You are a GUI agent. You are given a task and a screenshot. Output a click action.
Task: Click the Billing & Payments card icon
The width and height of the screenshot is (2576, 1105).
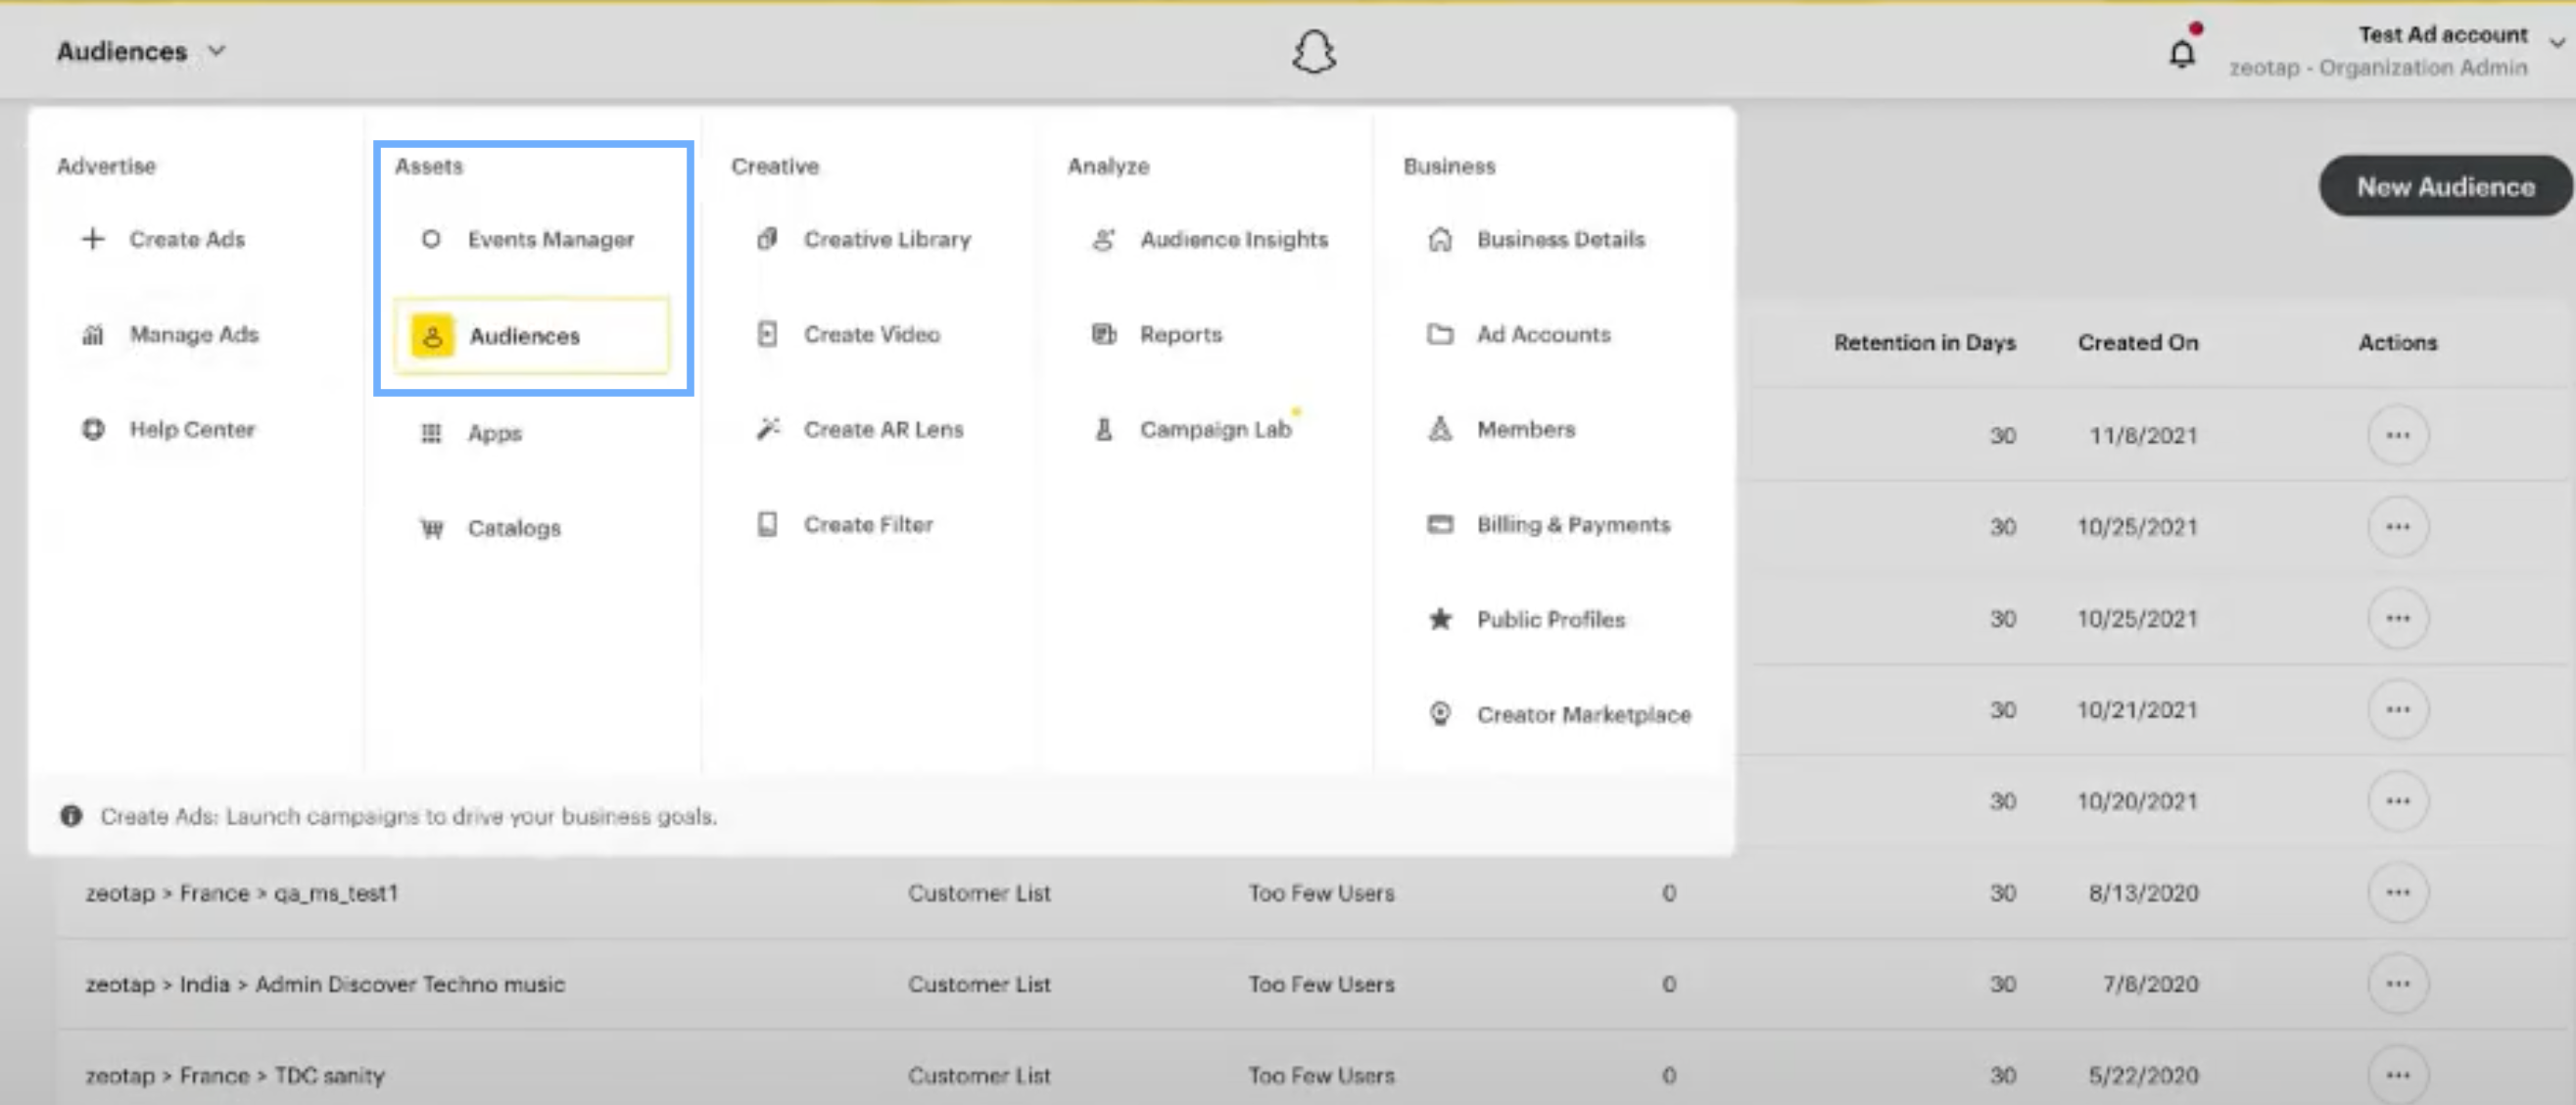coord(1440,524)
